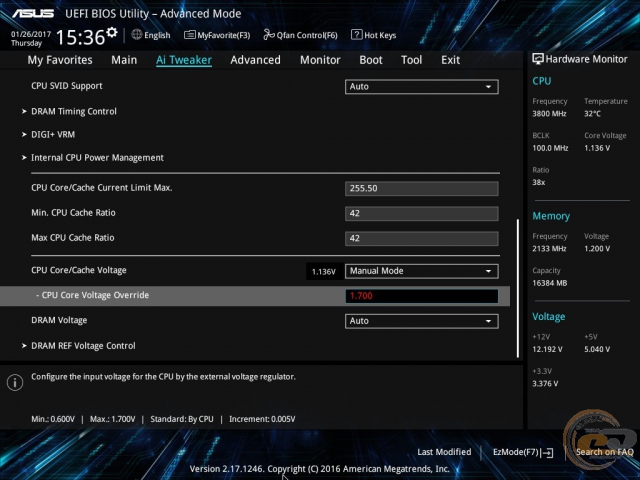Select the Ai Tweaker tab

pyautogui.click(x=184, y=60)
